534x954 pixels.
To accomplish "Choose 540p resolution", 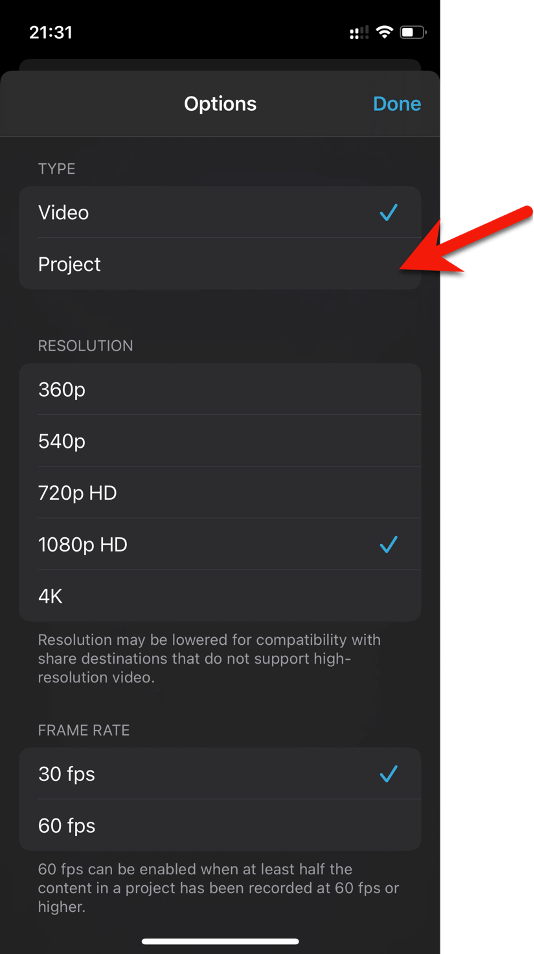I will click(x=220, y=441).
